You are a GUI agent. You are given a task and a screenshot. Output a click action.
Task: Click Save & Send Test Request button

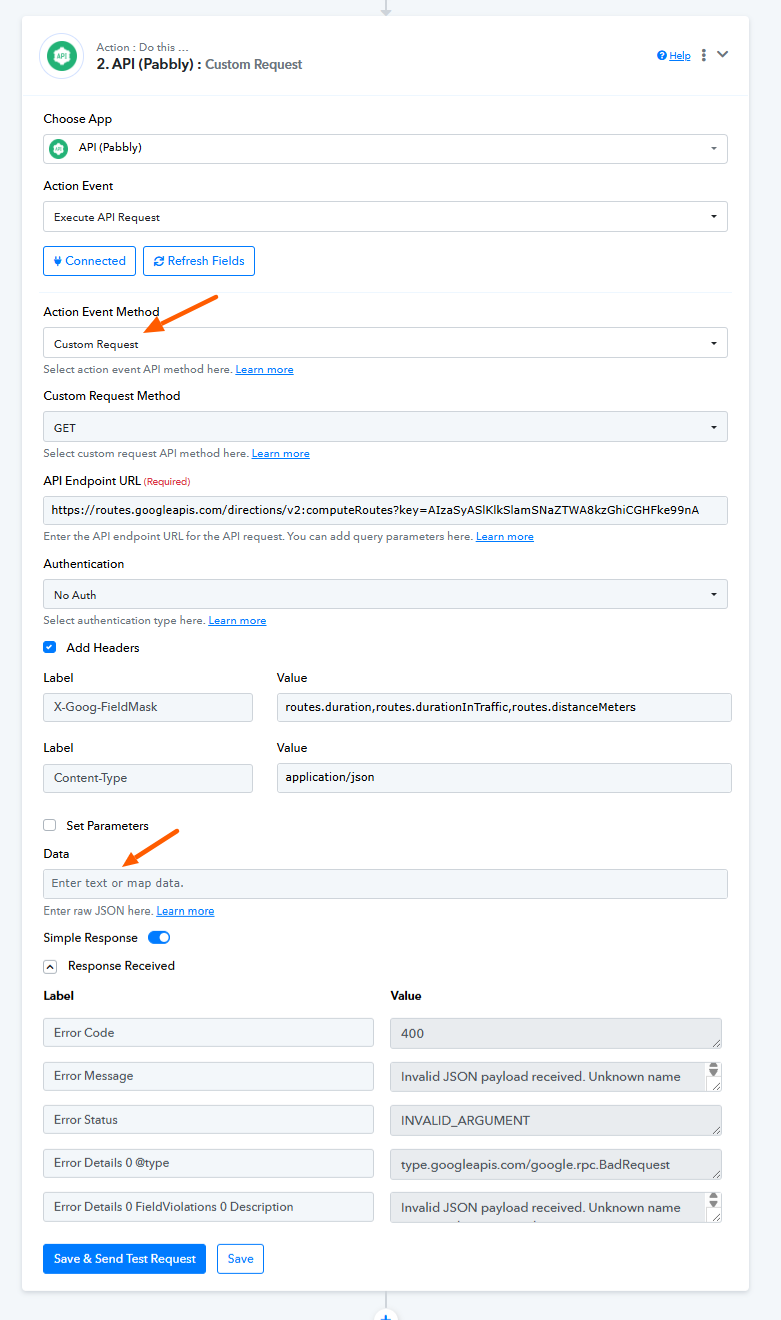124,1259
